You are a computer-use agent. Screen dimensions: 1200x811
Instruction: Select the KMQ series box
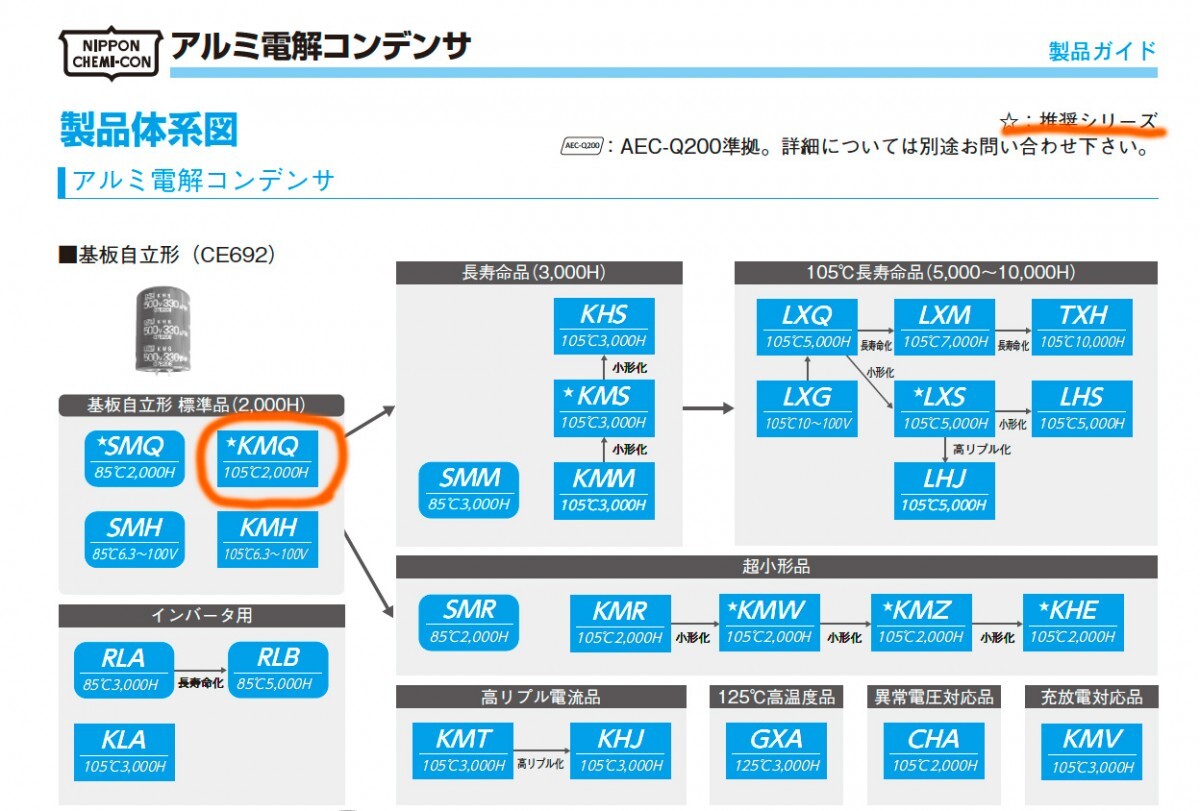[267, 457]
